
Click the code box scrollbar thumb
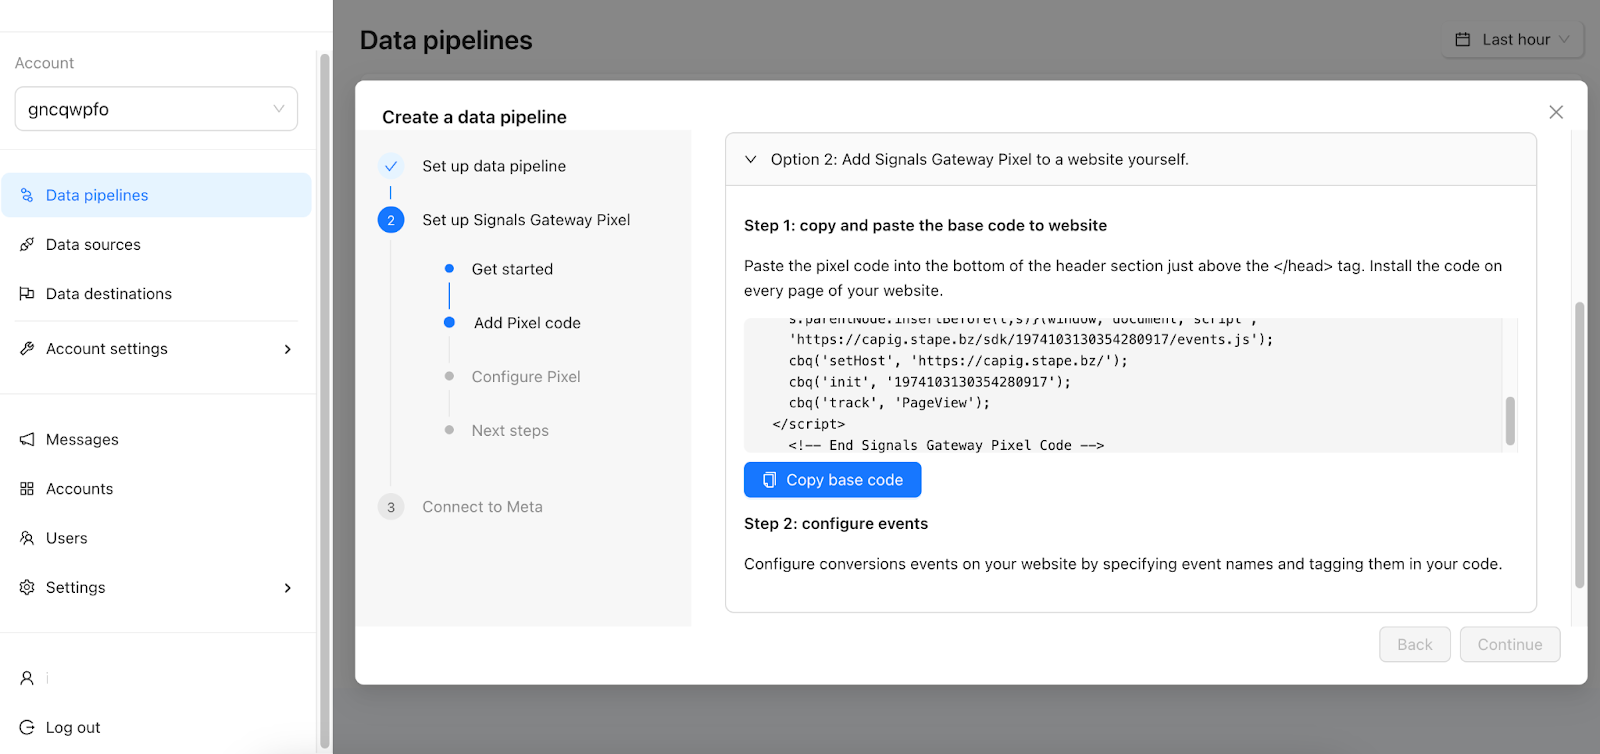[1510, 421]
